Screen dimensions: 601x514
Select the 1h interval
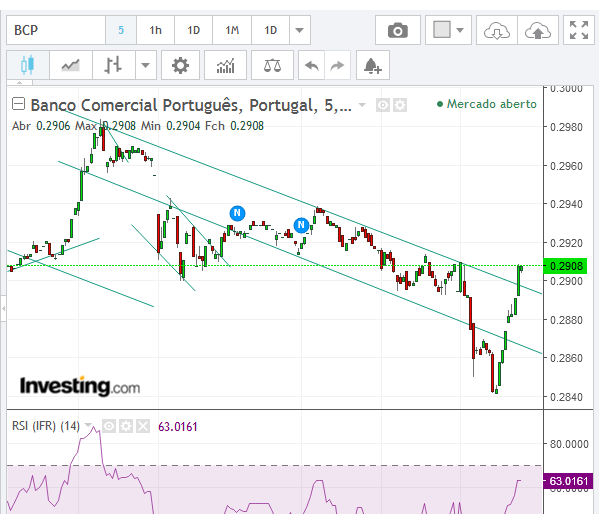point(155,30)
